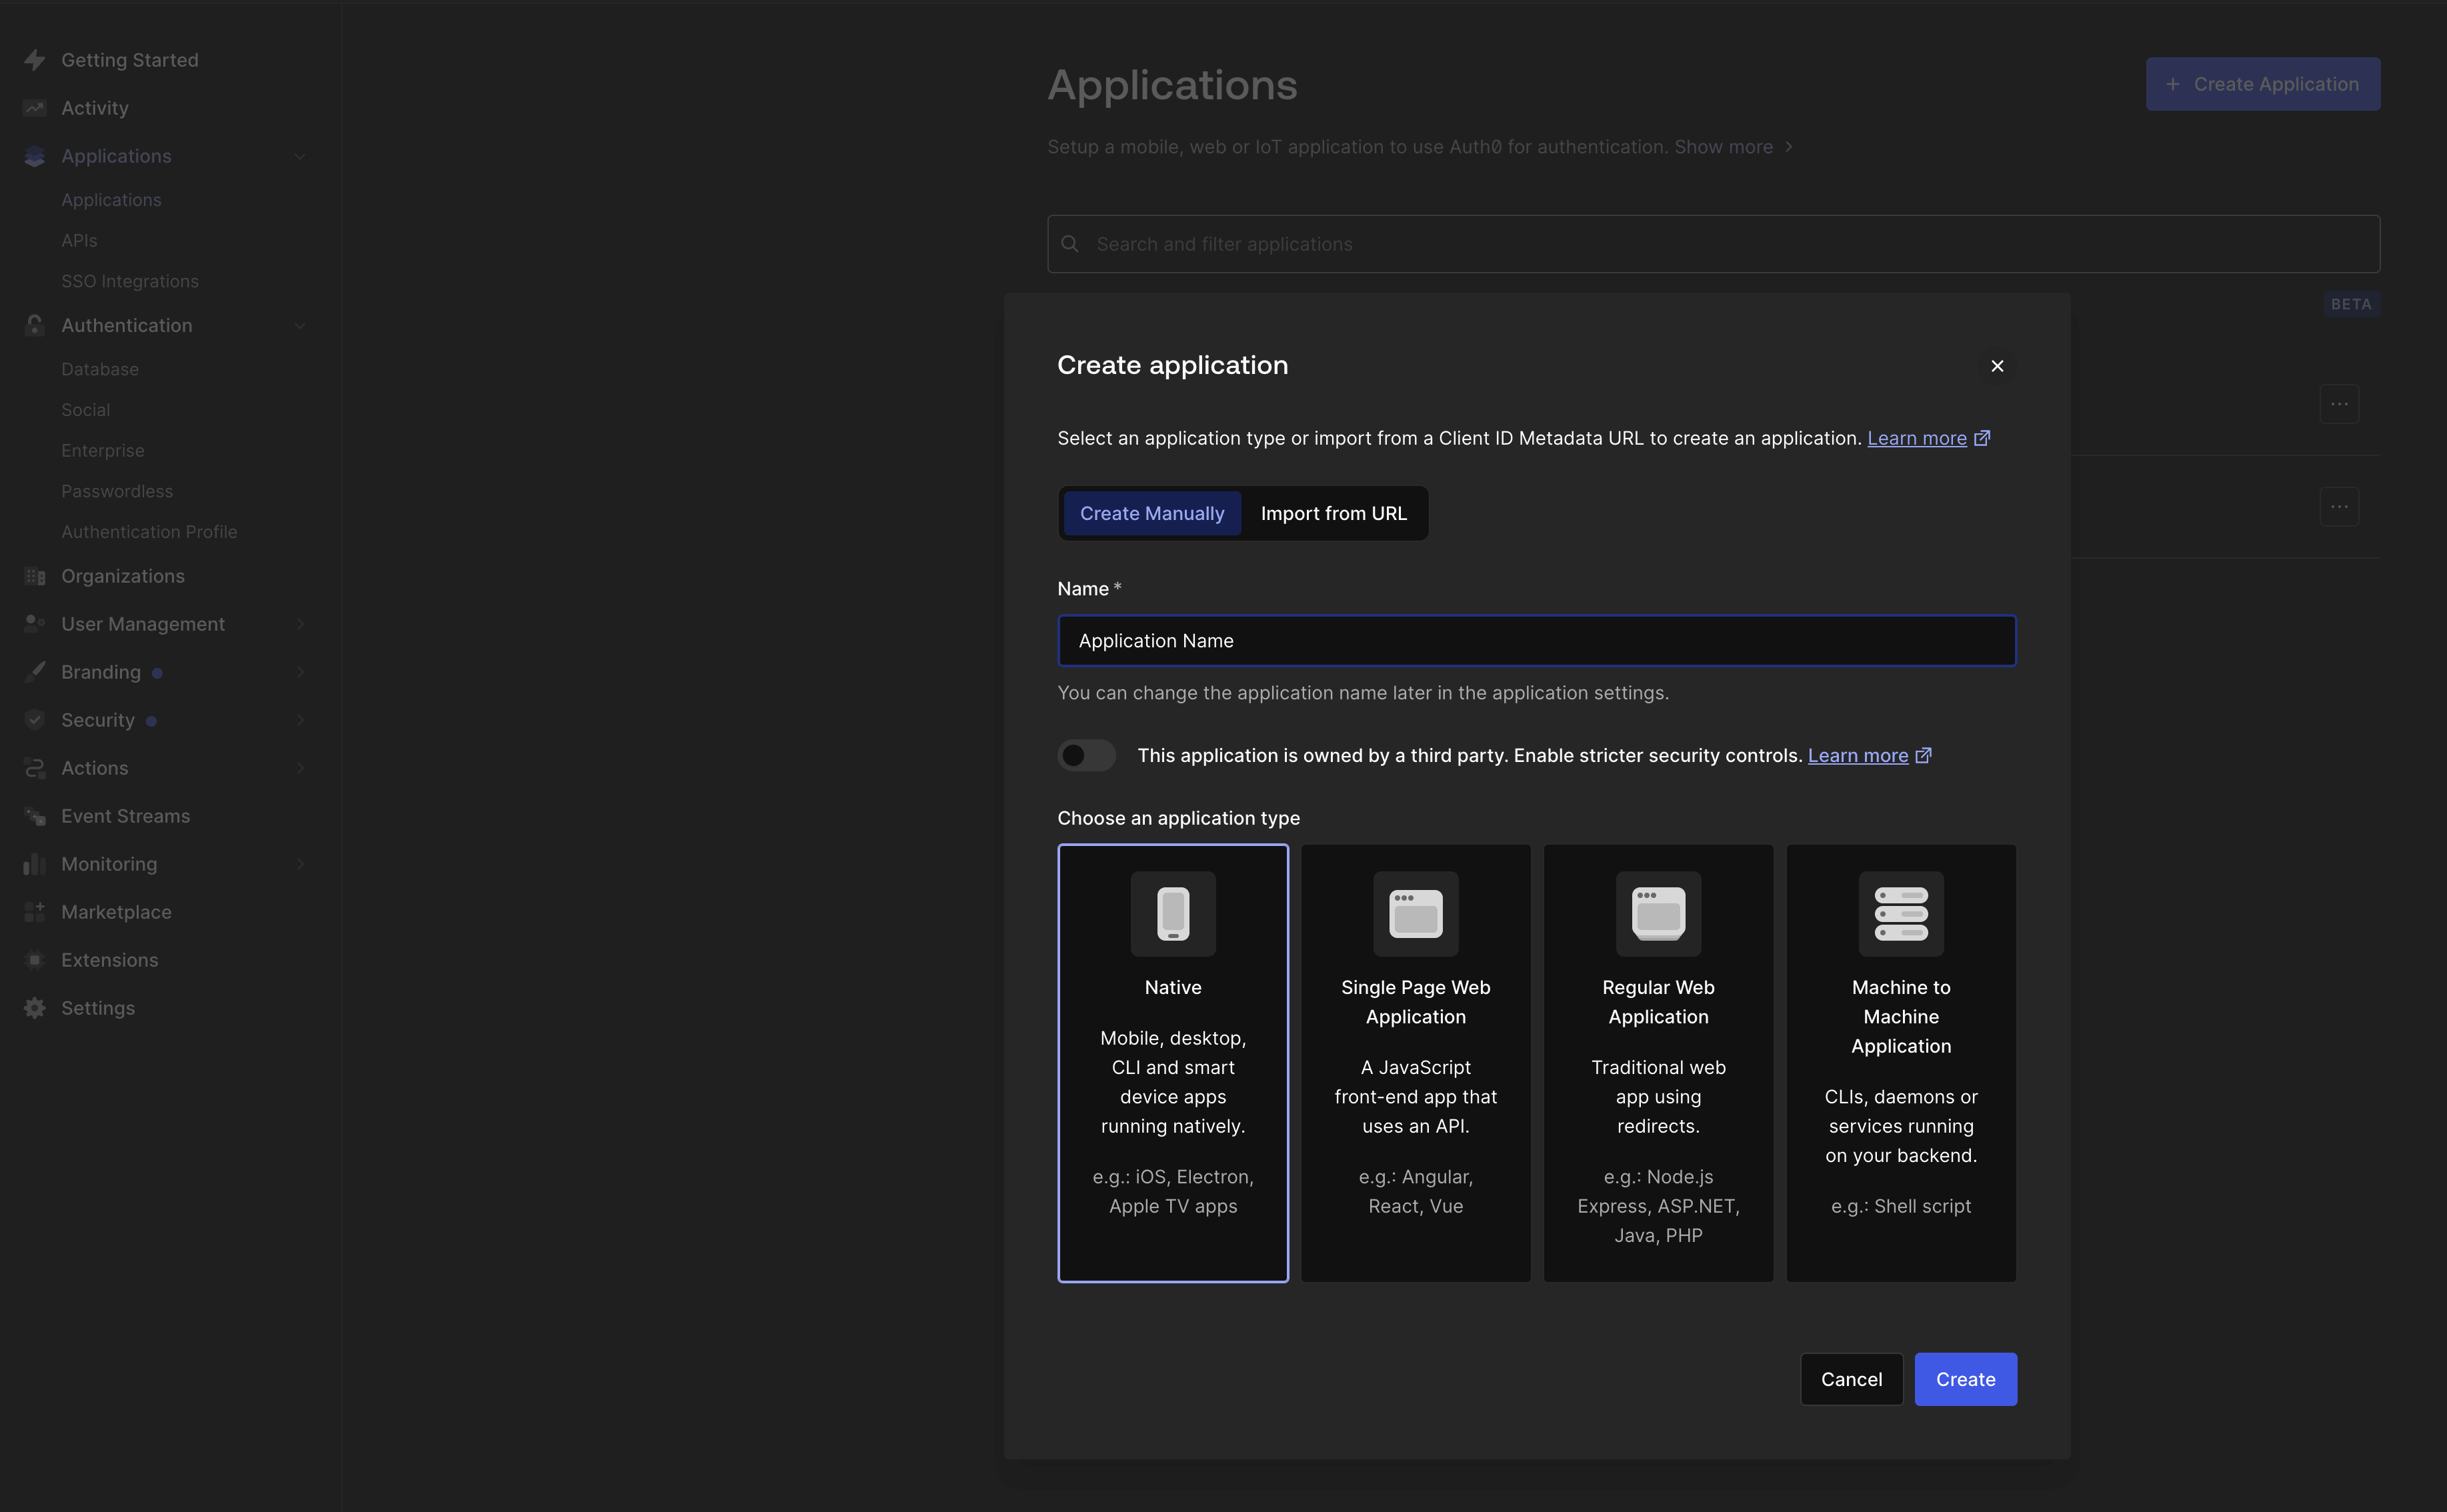
Task: Click the Extensions chip icon
Action: pyautogui.click(x=35, y=960)
